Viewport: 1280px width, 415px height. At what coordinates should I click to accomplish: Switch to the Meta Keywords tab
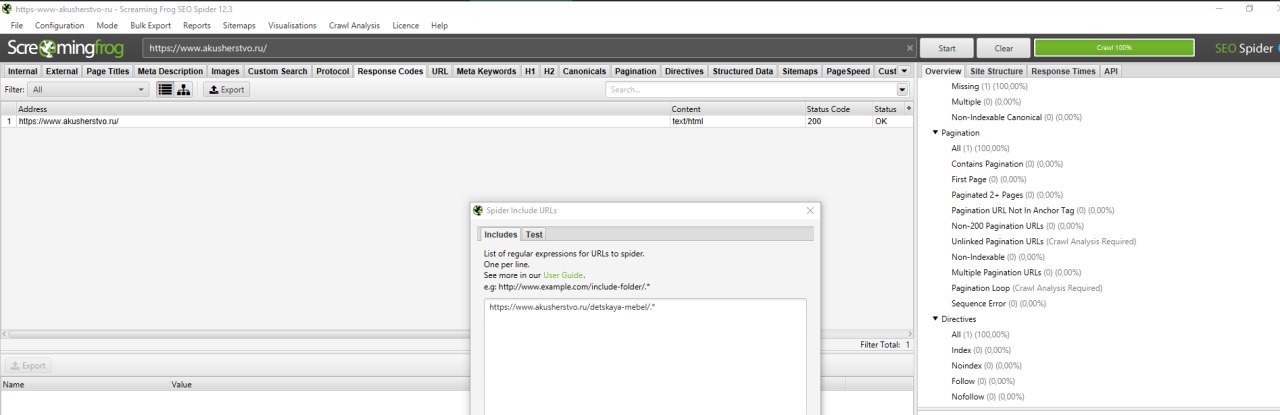point(486,71)
